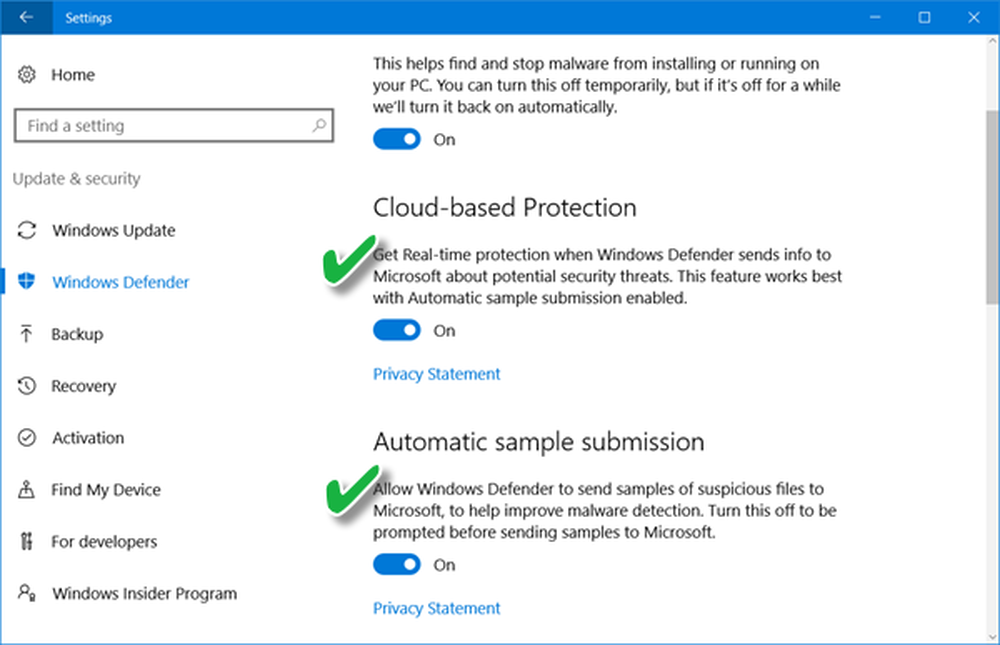Click the Activation checkmark circle icon
The height and width of the screenshot is (645, 1000).
pos(27,438)
